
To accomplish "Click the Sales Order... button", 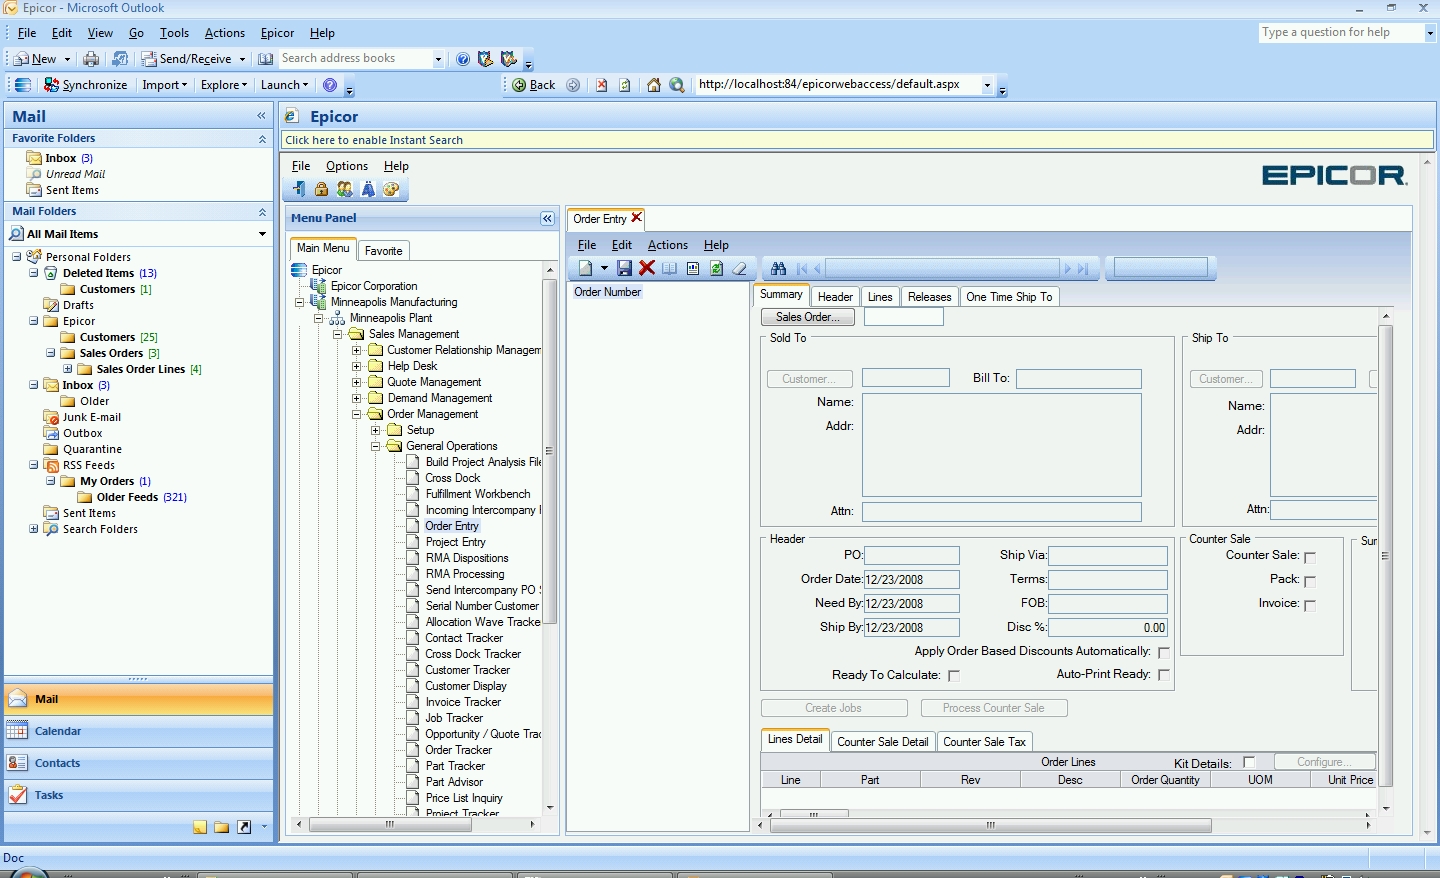I will point(808,317).
